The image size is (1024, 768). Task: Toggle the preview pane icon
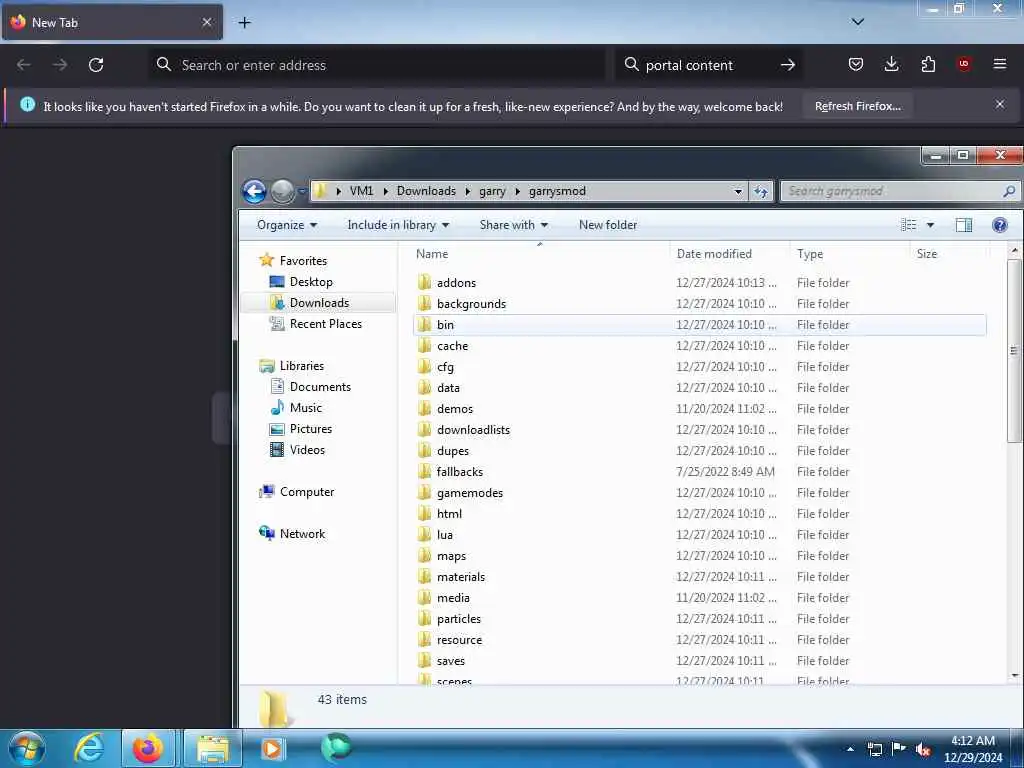point(963,225)
